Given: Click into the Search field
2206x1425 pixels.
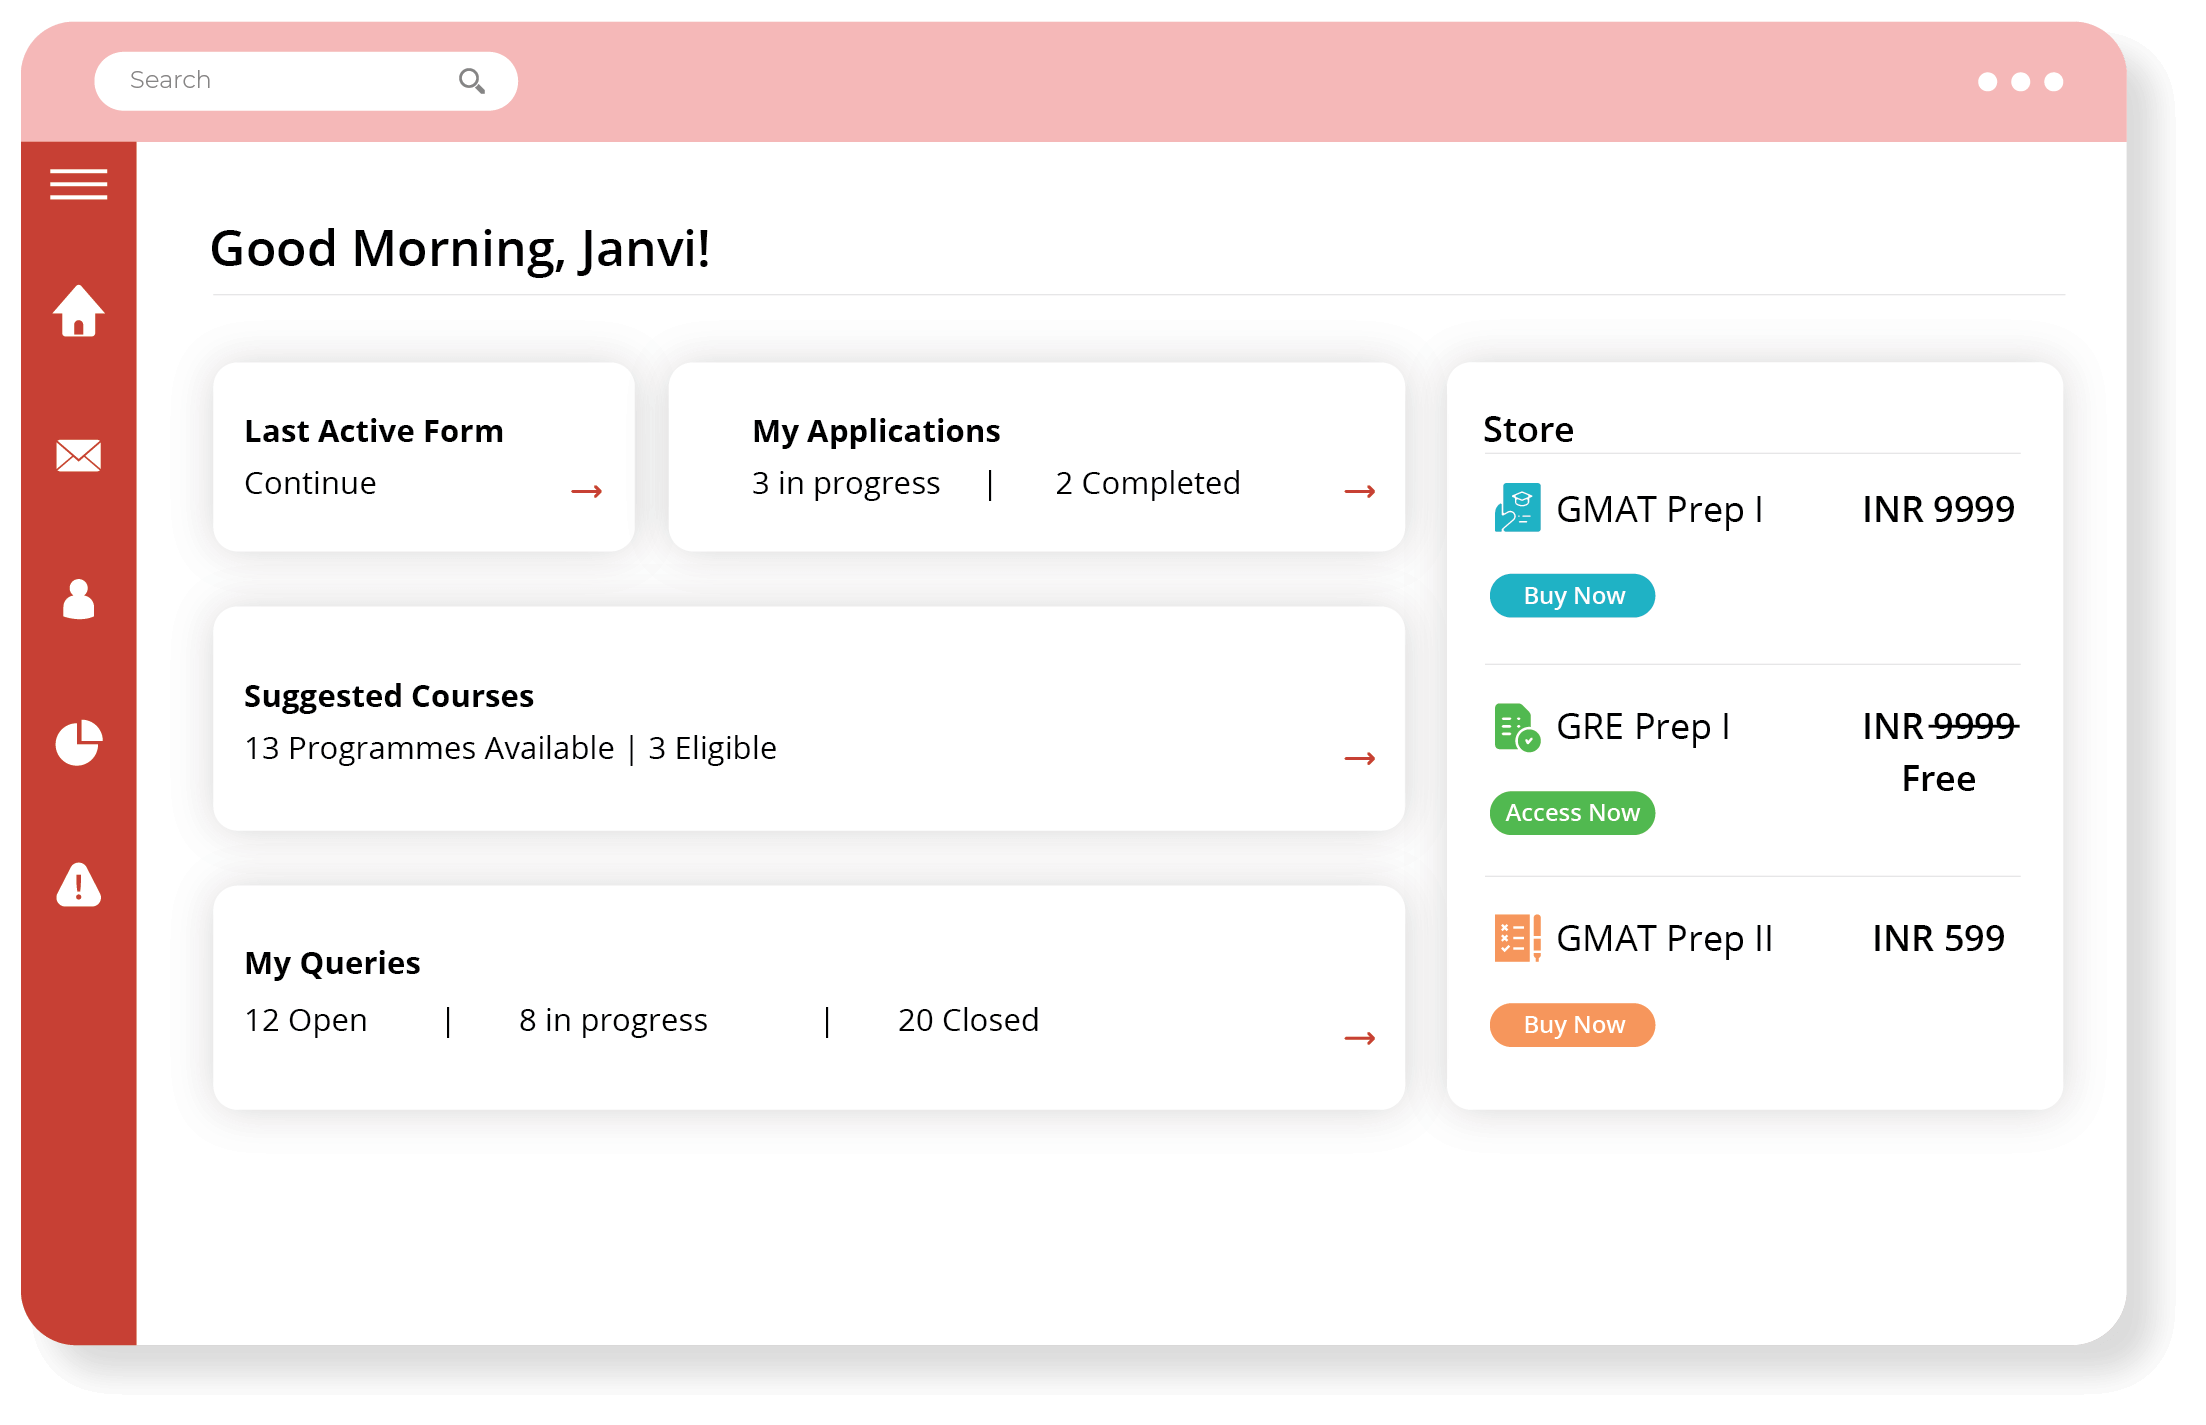Looking at the screenshot, I should [285, 81].
